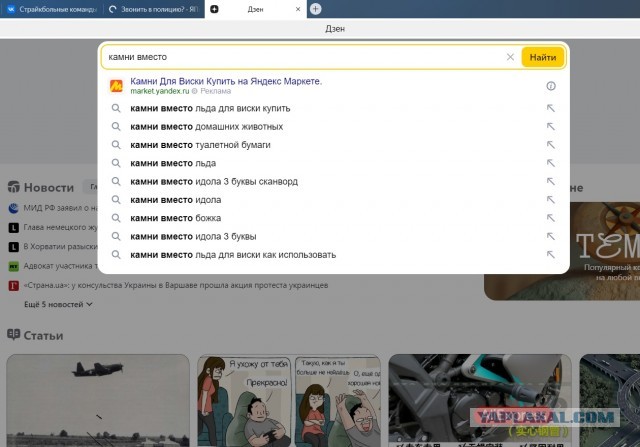Open the motorcycle engine article thumbnail
The image size is (640, 447).
click(x=480, y=400)
